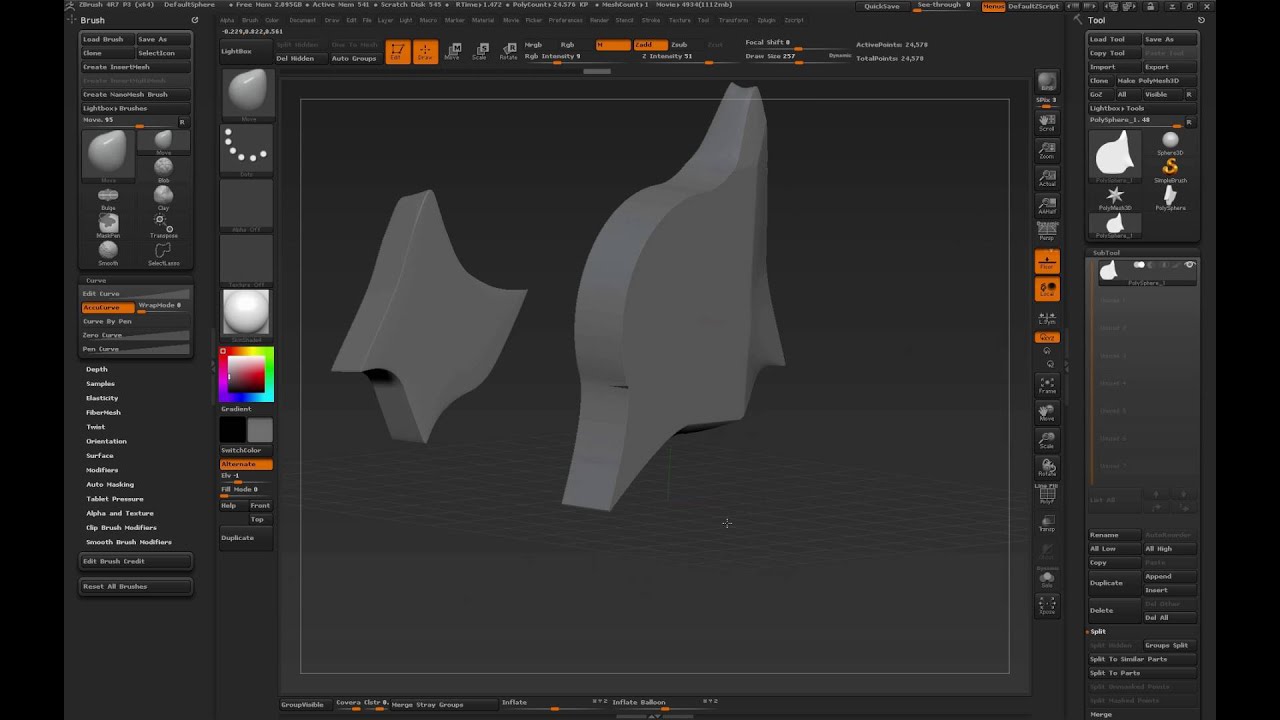
Task: Expand the FiberMesh section
Action: (x=103, y=412)
